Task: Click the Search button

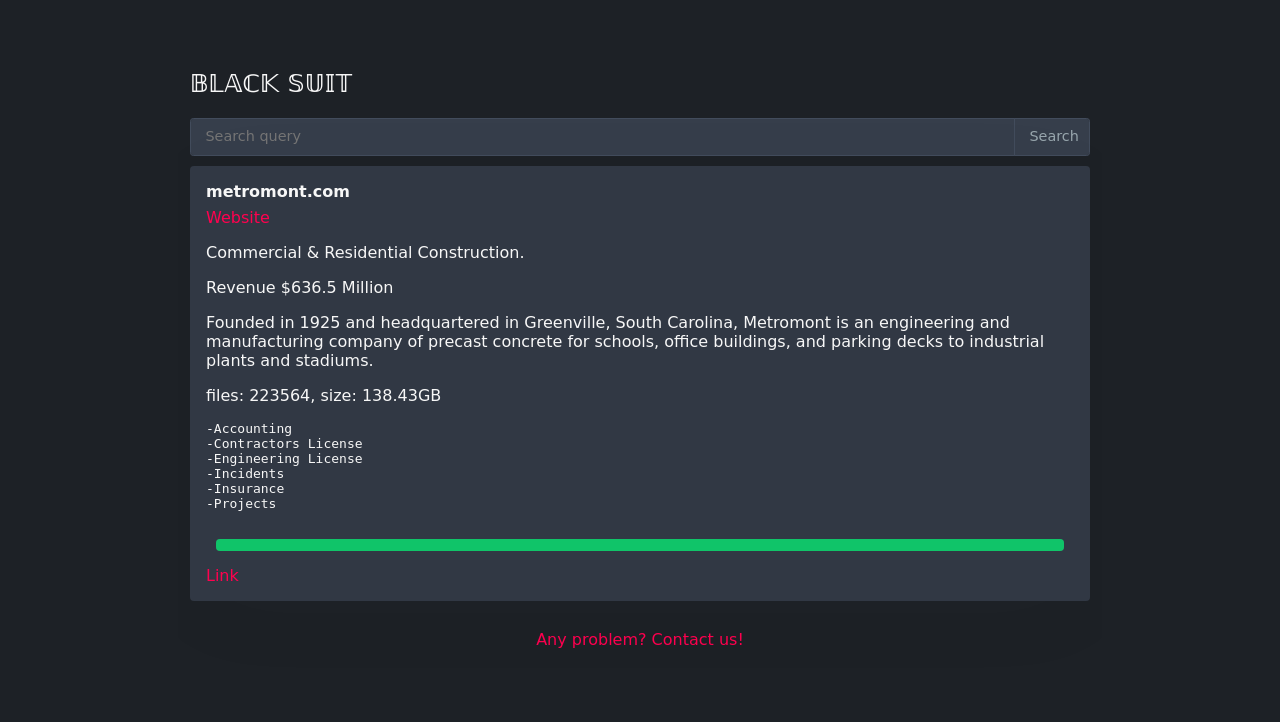Action: (1053, 137)
